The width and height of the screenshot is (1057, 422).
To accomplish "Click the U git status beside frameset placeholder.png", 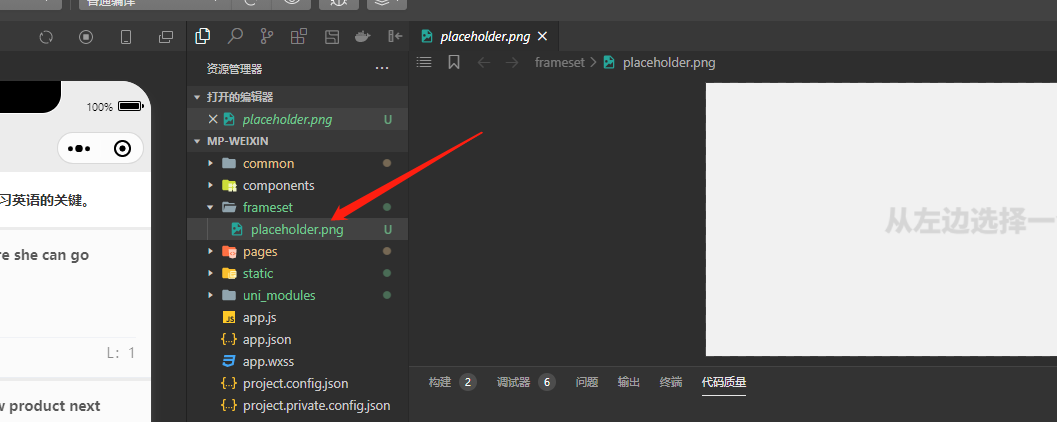I will (388, 229).
